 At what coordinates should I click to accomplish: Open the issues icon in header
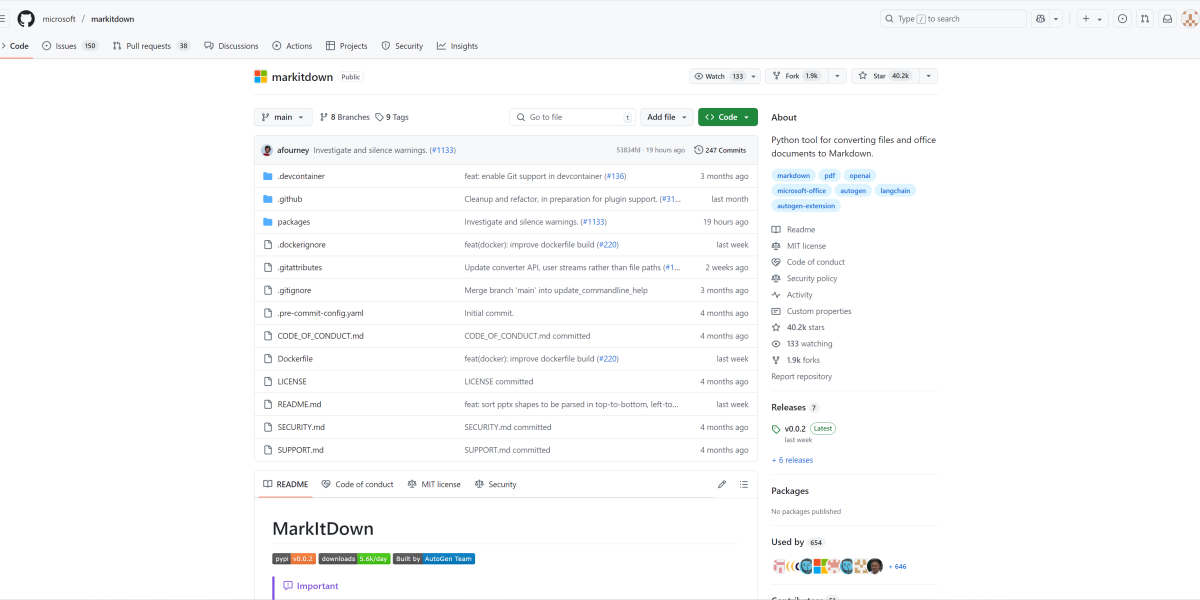pos(1122,18)
